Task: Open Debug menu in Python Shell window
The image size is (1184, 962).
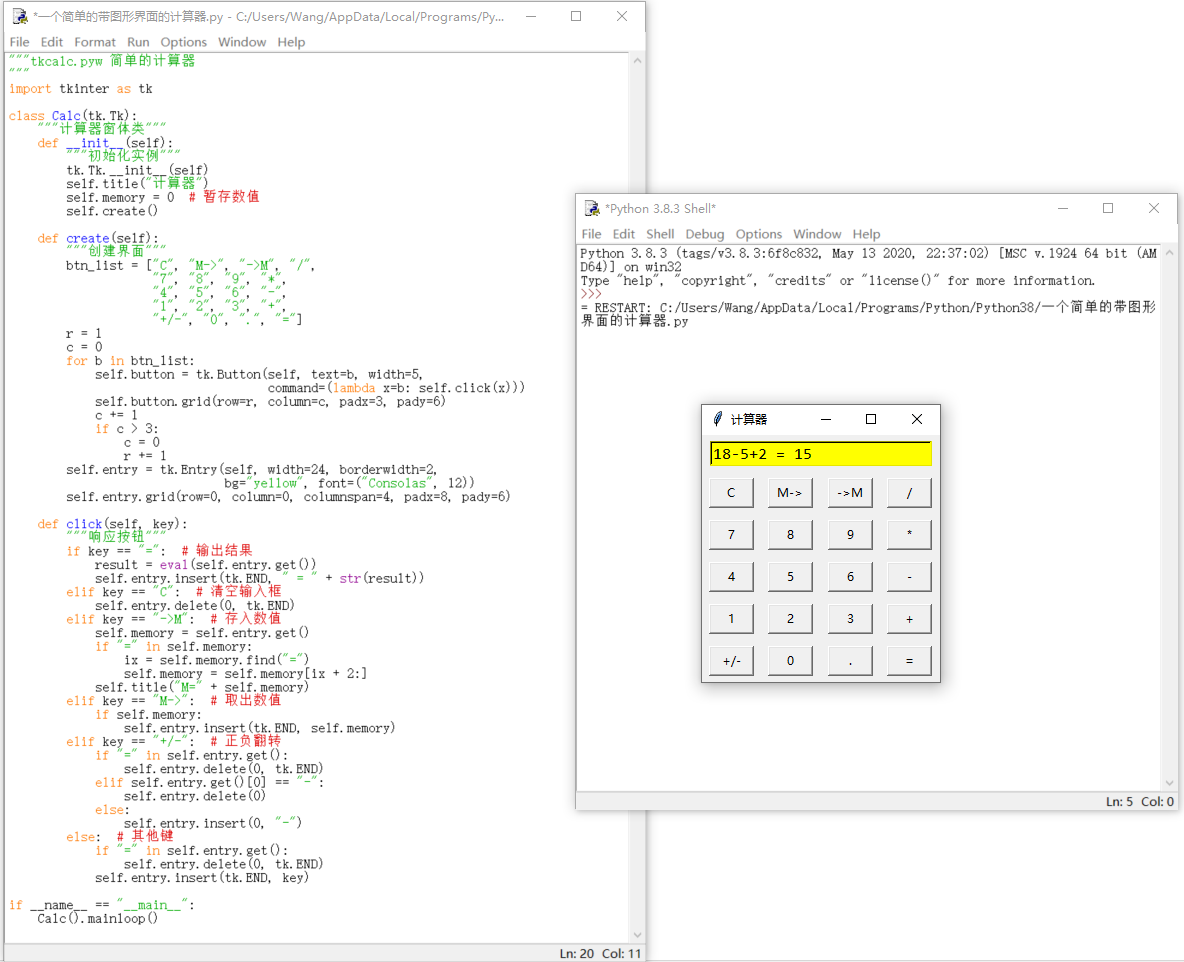Action: click(705, 234)
